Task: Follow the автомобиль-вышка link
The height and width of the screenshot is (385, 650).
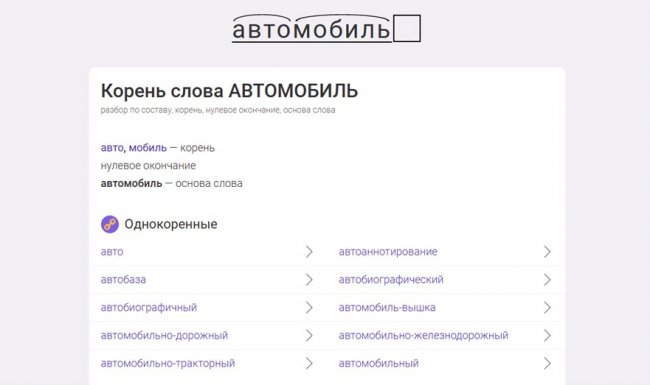Action: [387, 308]
